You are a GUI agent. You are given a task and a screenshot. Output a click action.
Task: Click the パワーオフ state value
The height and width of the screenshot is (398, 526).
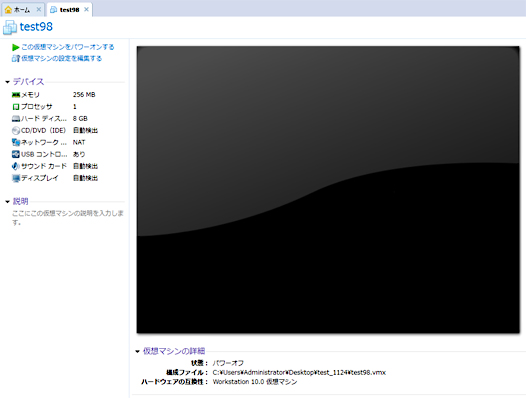[x=228, y=363]
